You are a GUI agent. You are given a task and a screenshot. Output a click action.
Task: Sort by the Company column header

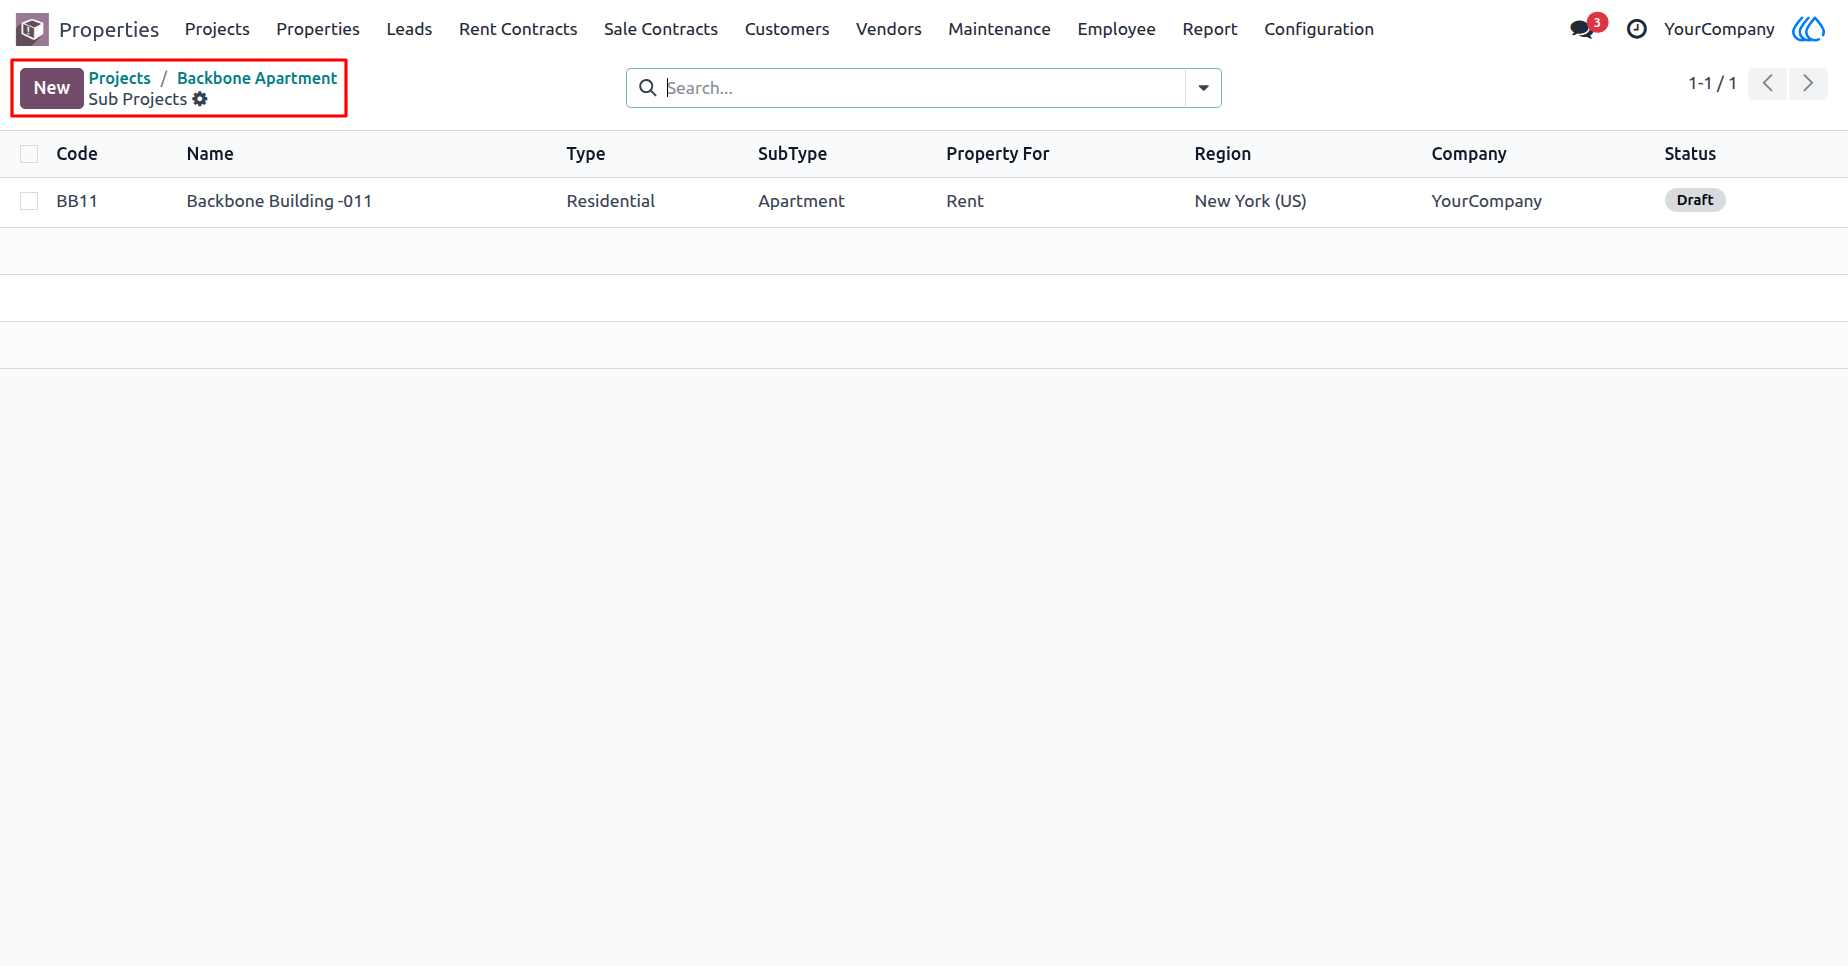click(x=1469, y=154)
